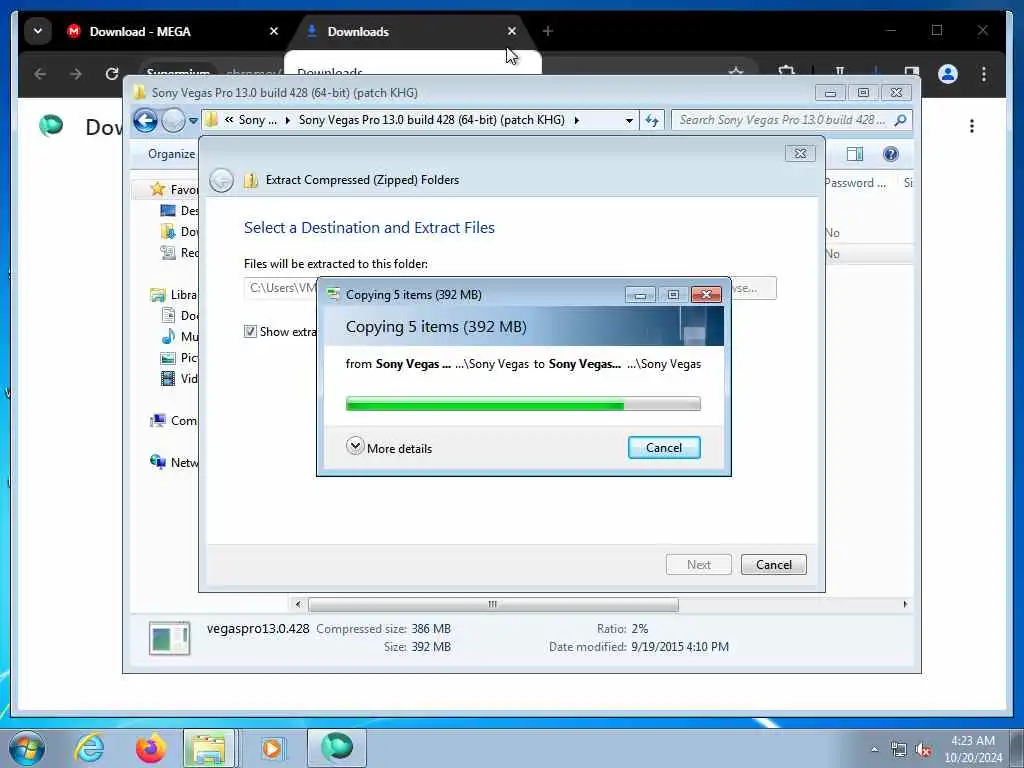Click the search magnifier icon in Explorer
This screenshot has width=1024, height=768.
click(901, 120)
